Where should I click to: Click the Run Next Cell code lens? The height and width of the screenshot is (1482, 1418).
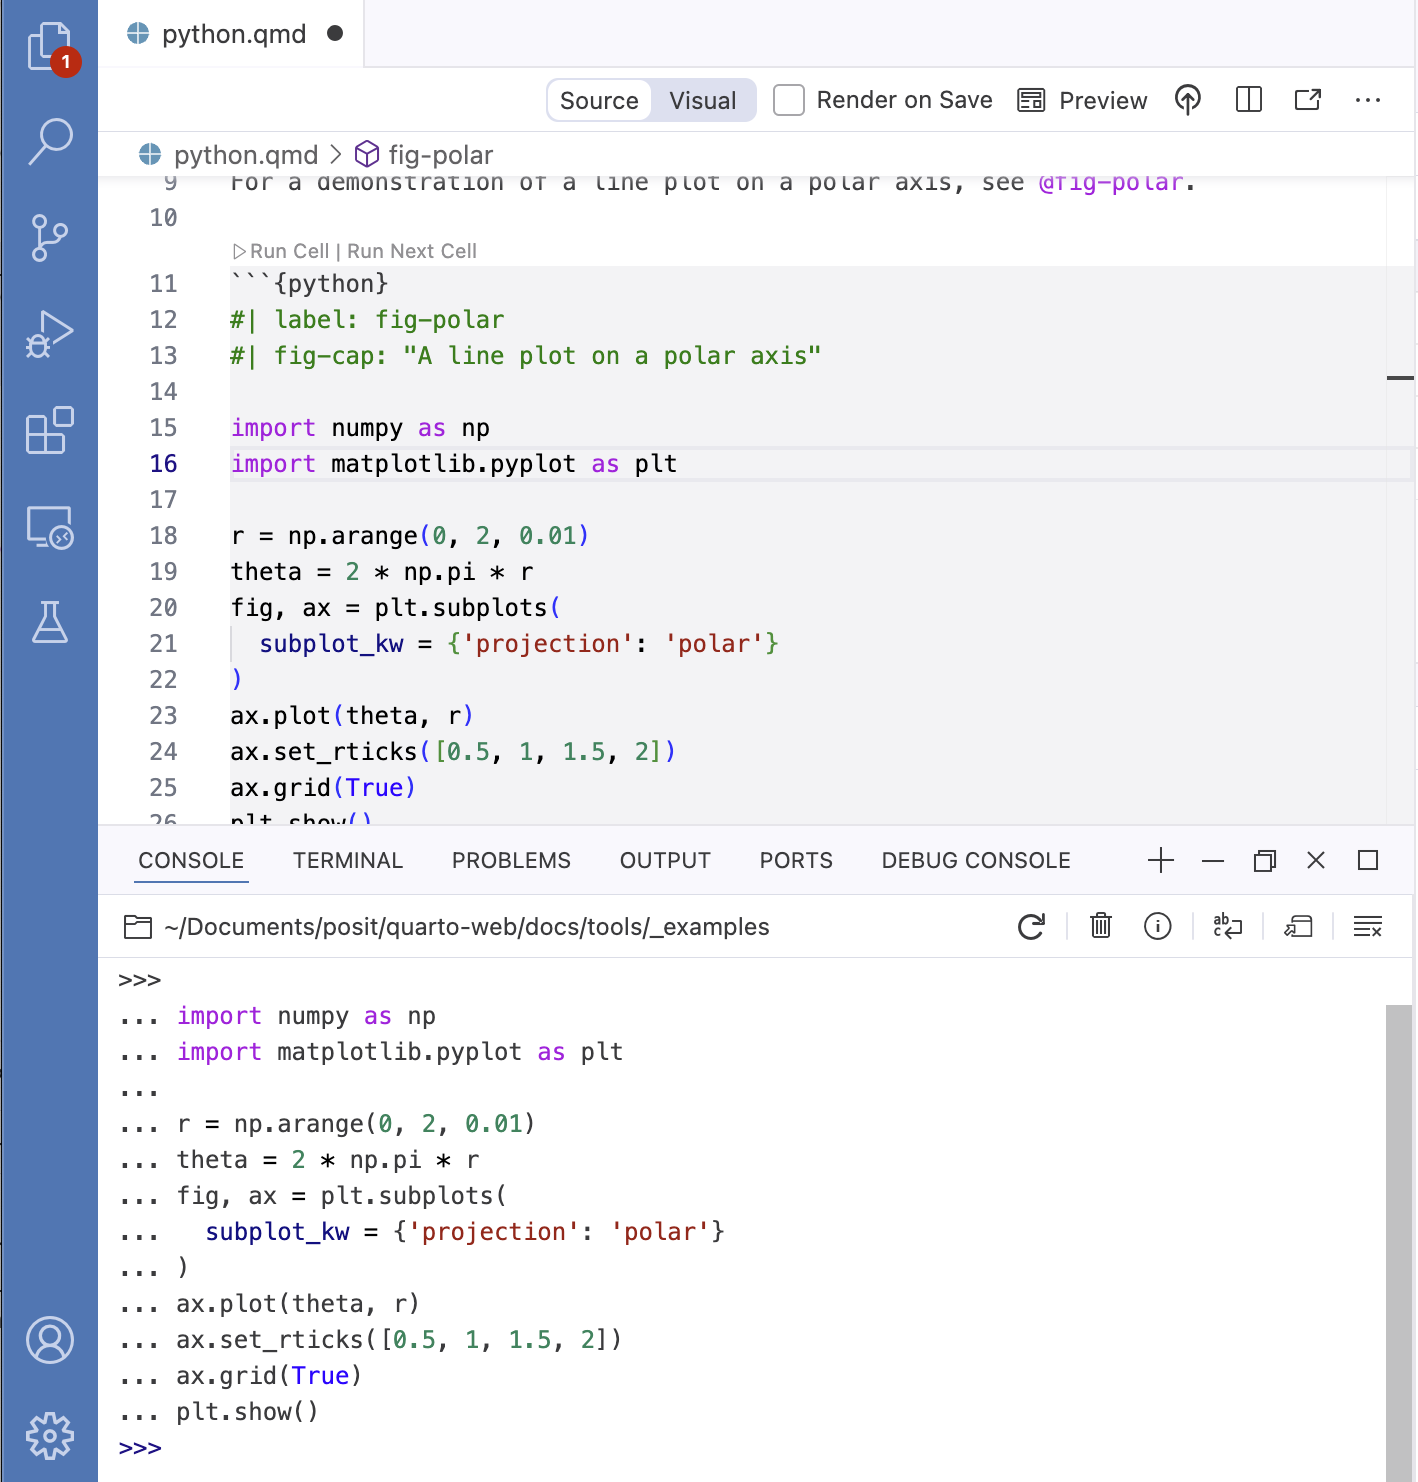coord(412,251)
